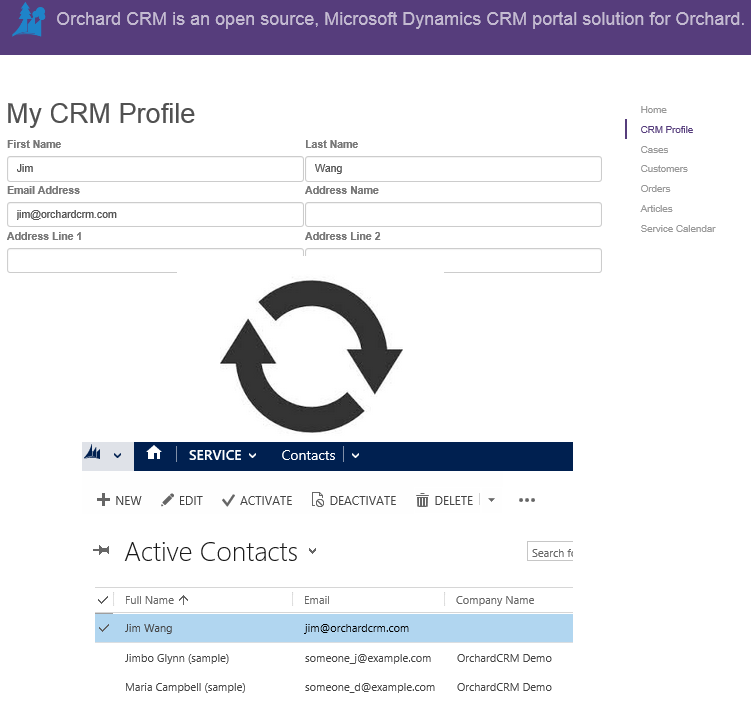The image size is (751, 703).
Task: Click the Email column header
Action: coord(317,600)
